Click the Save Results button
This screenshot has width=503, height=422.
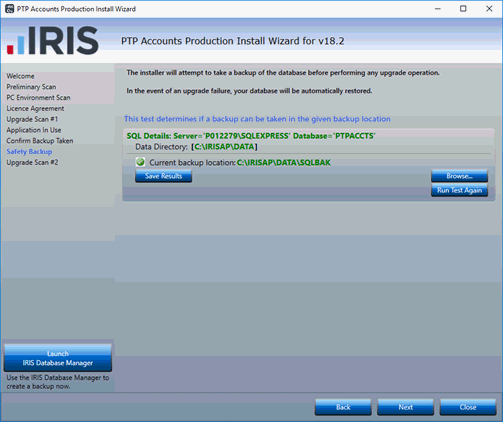(163, 176)
